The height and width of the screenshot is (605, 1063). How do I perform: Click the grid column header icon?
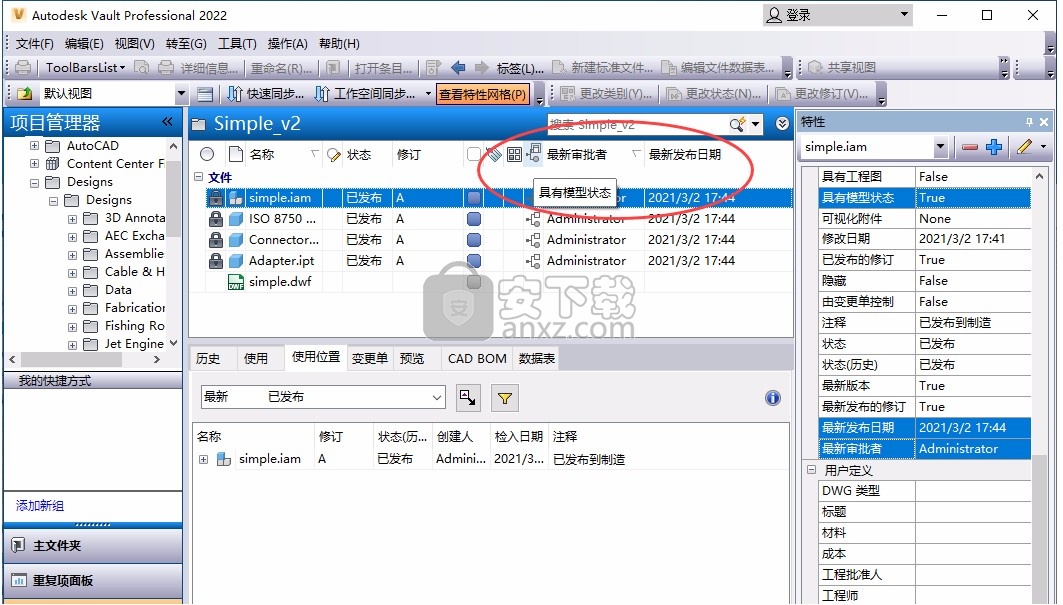coord(515,155)
